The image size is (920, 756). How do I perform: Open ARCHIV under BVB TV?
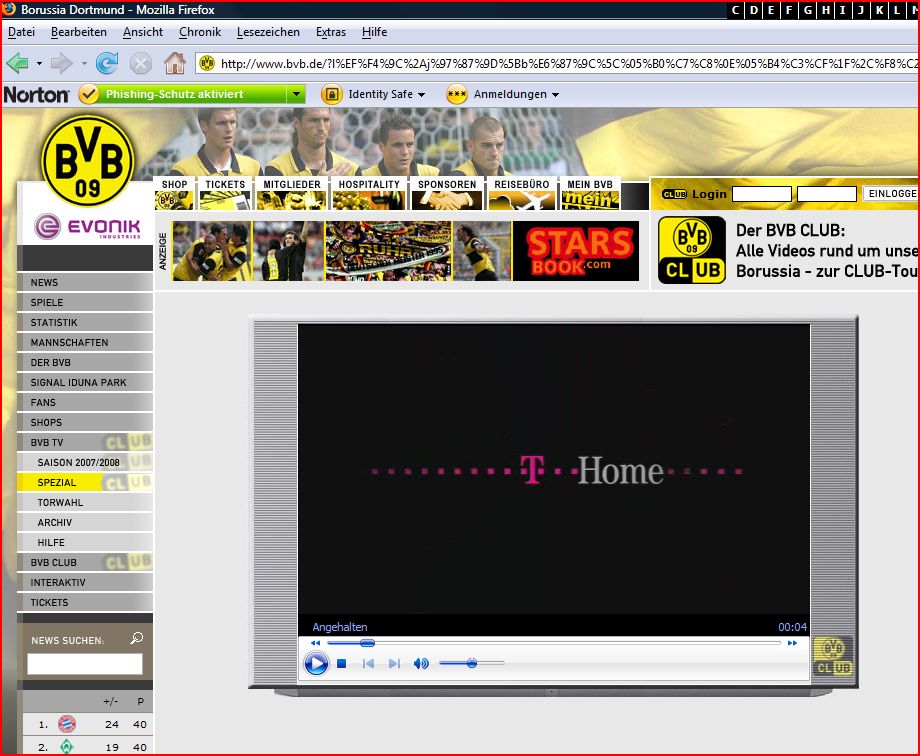pyautogui.click(x=85, y=522)
